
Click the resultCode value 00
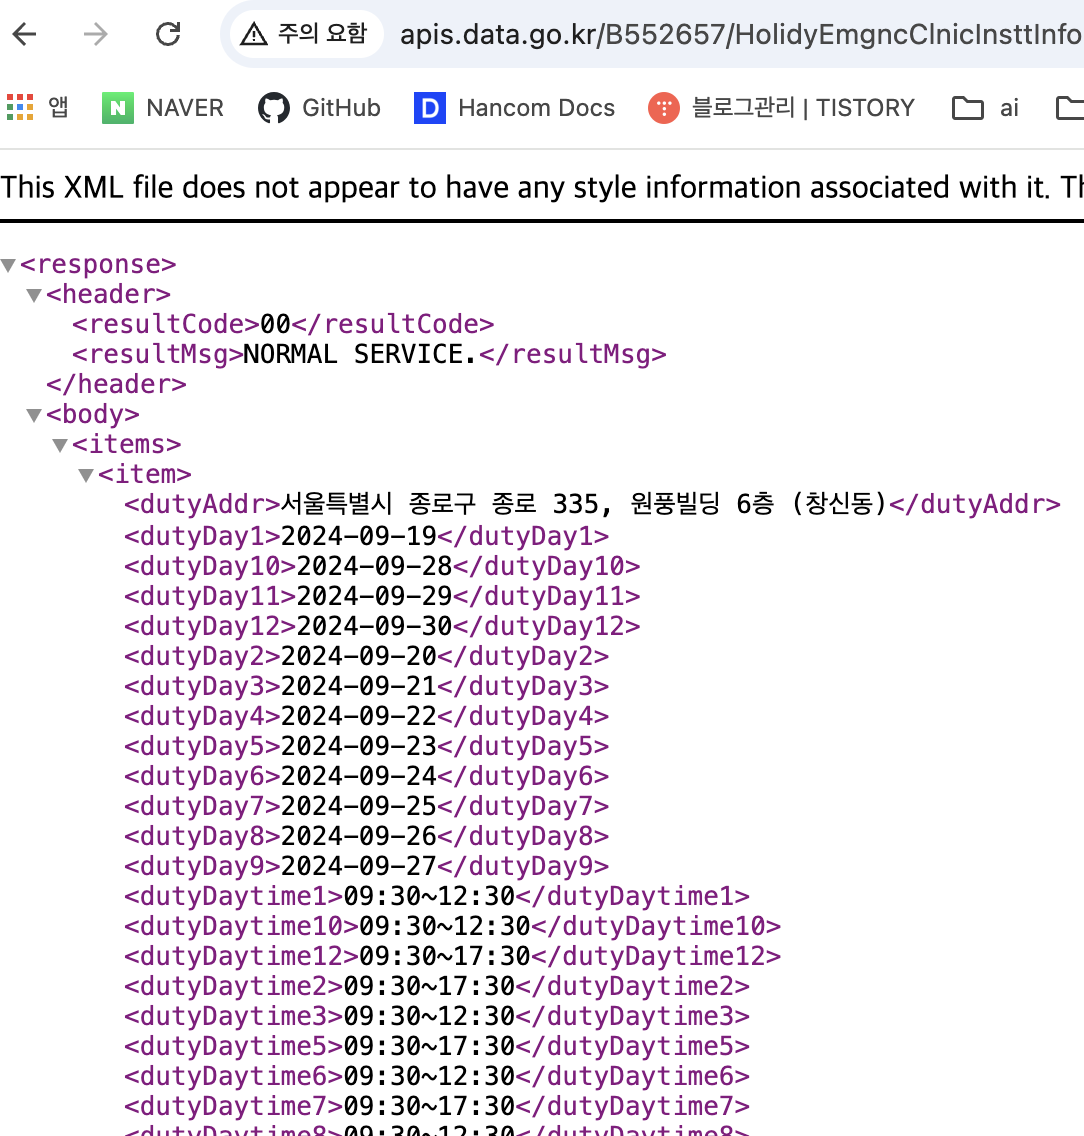[x=275, y=325]
